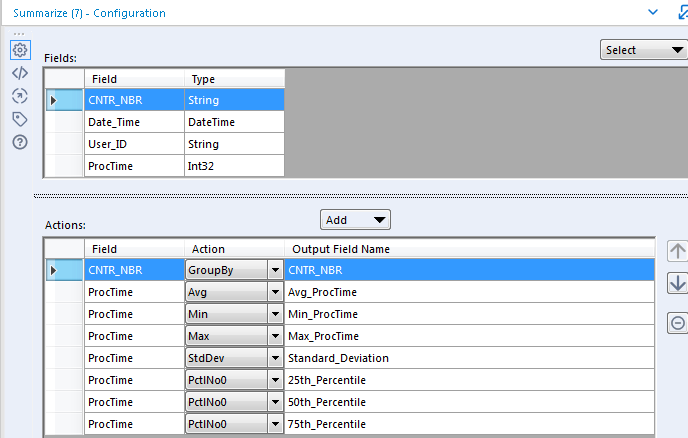Click the three dots grip above sidebar
The width and height of the screenshot is (688, 438).
click(x=19, y=34)
